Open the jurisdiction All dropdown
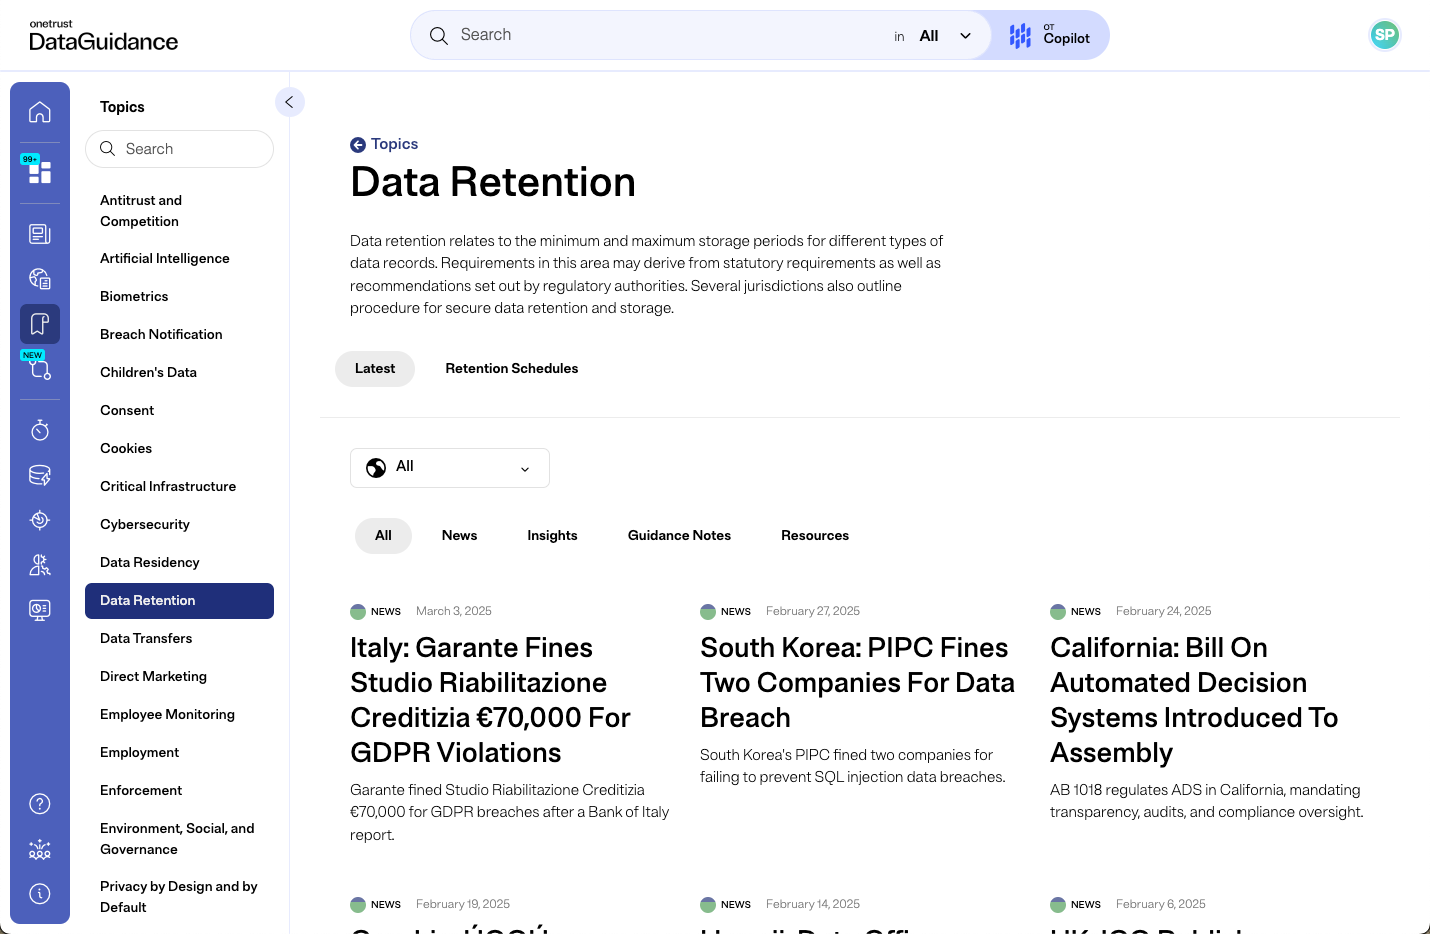Screen dimensions: 1430x934 449,467
